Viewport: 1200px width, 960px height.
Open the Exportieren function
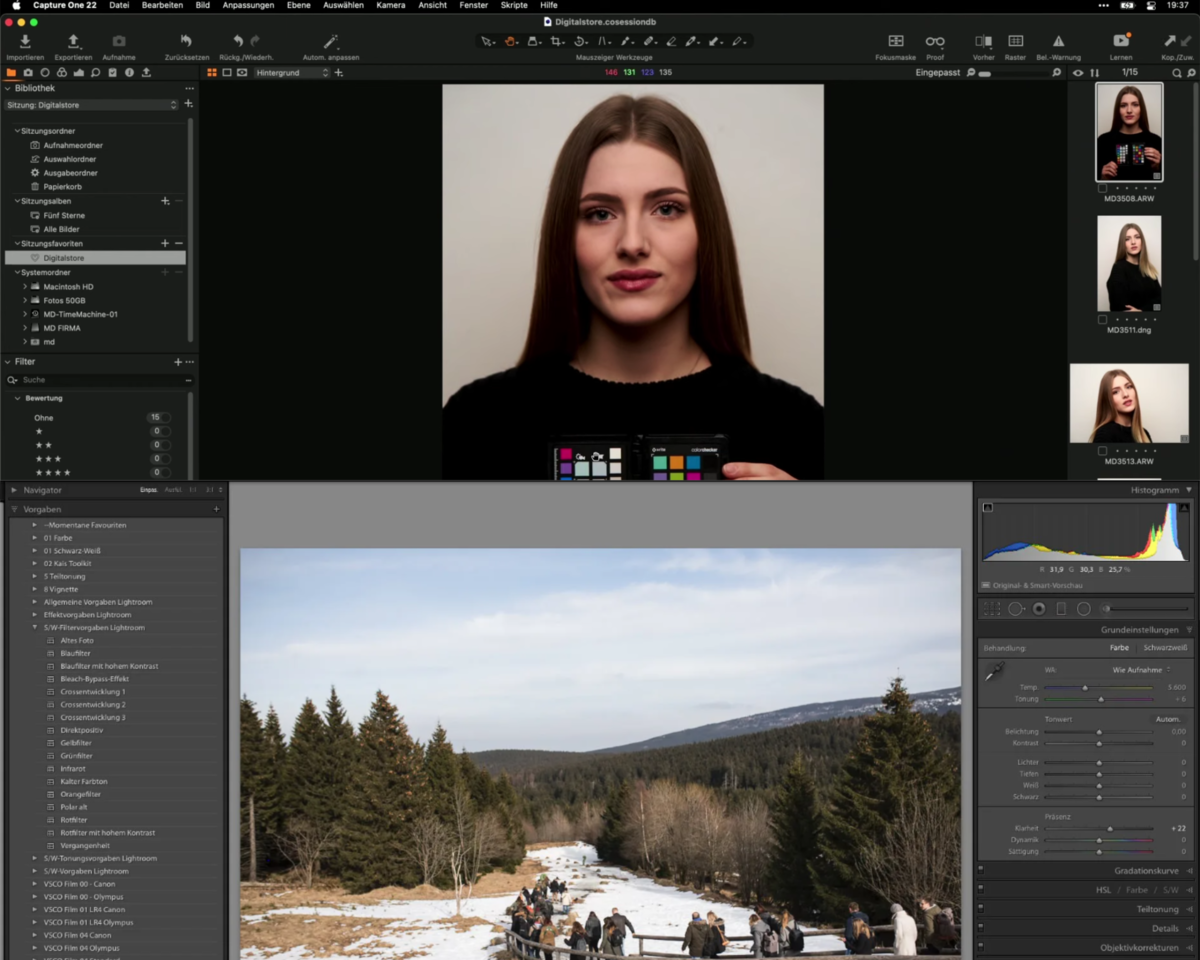73,41
